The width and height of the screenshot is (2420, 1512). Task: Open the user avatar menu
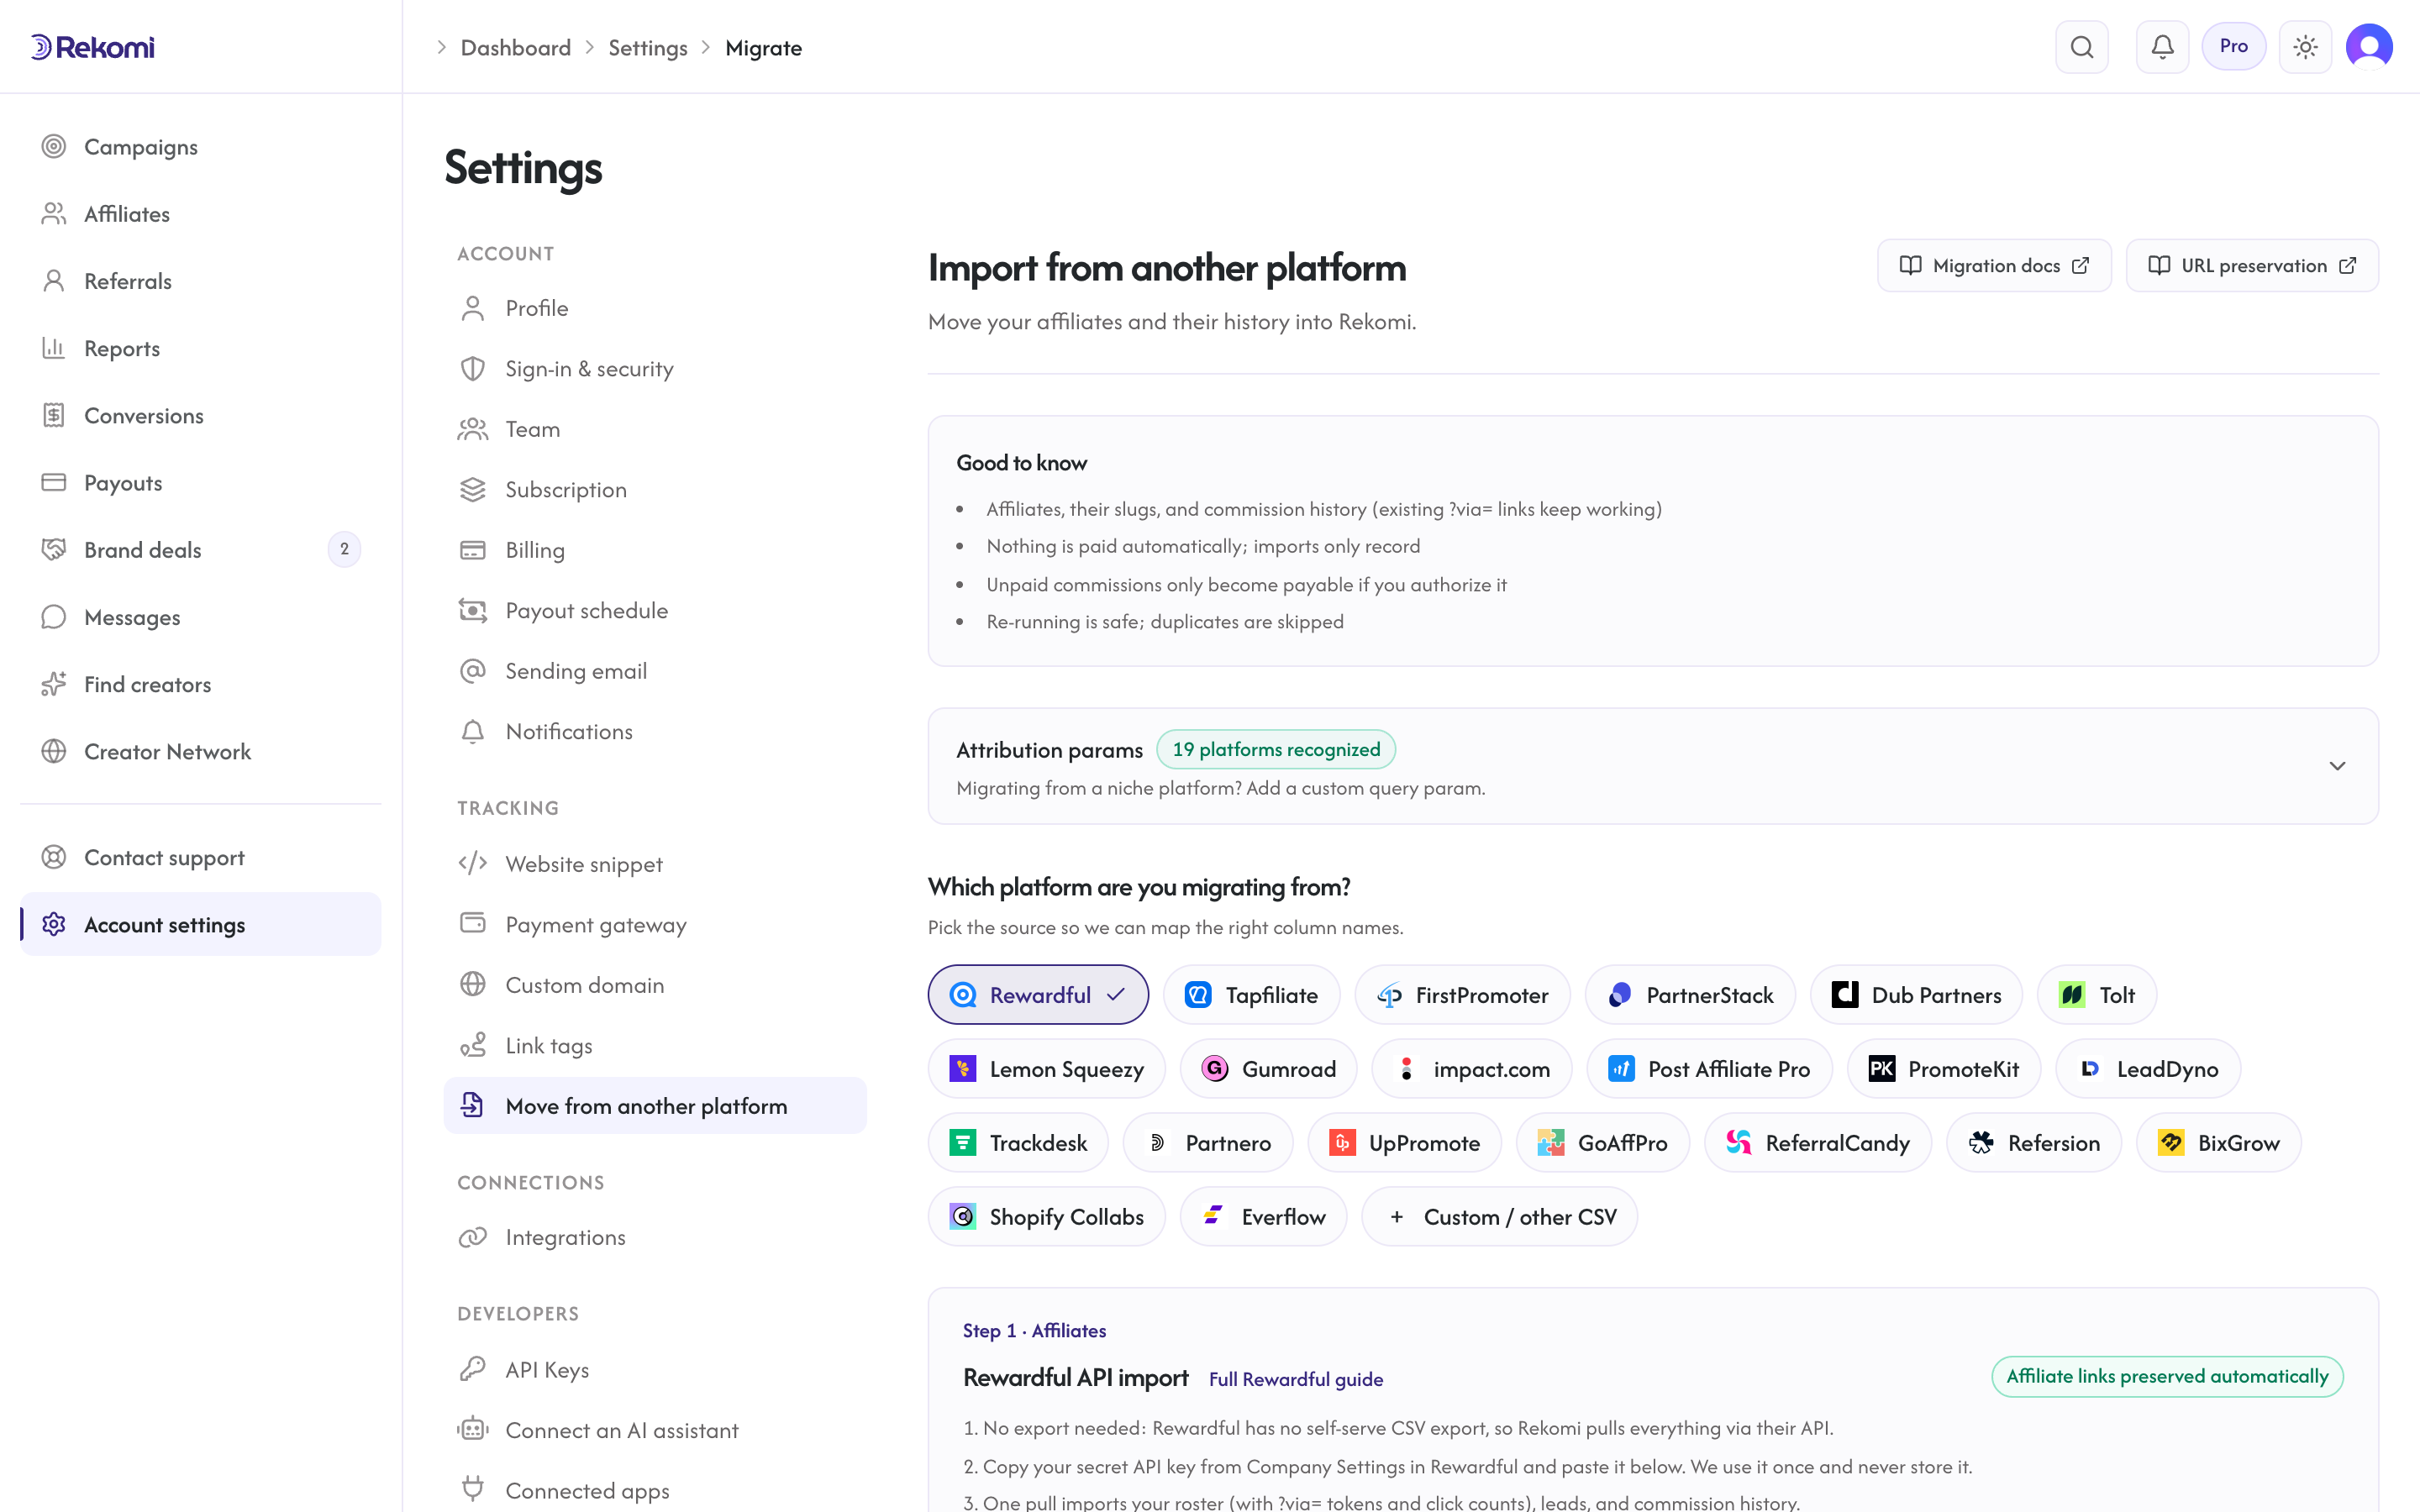click(2369, 47)
